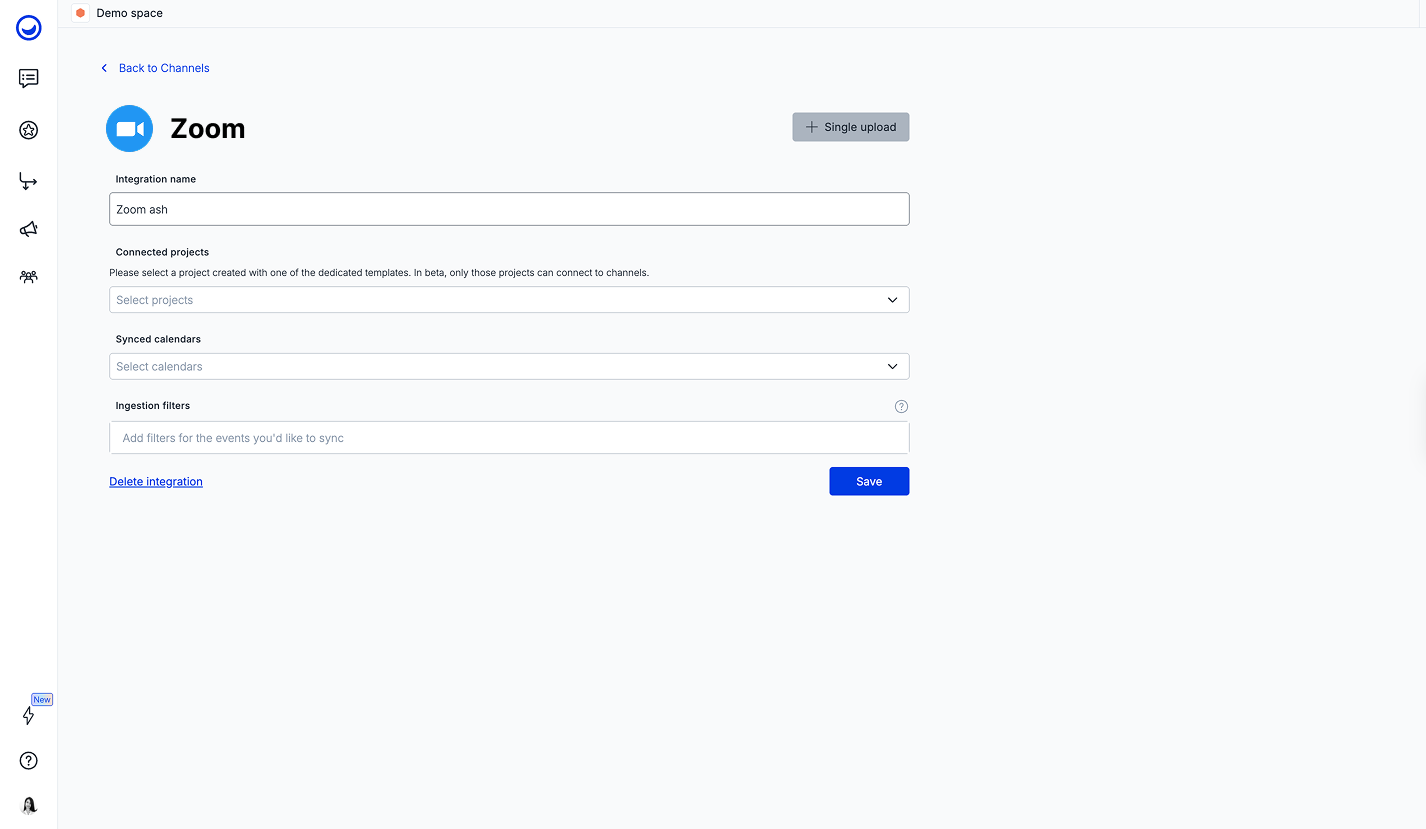Open the user avatar profile menu
Viewport: 1426px width, 829px height.
[29, 806]
